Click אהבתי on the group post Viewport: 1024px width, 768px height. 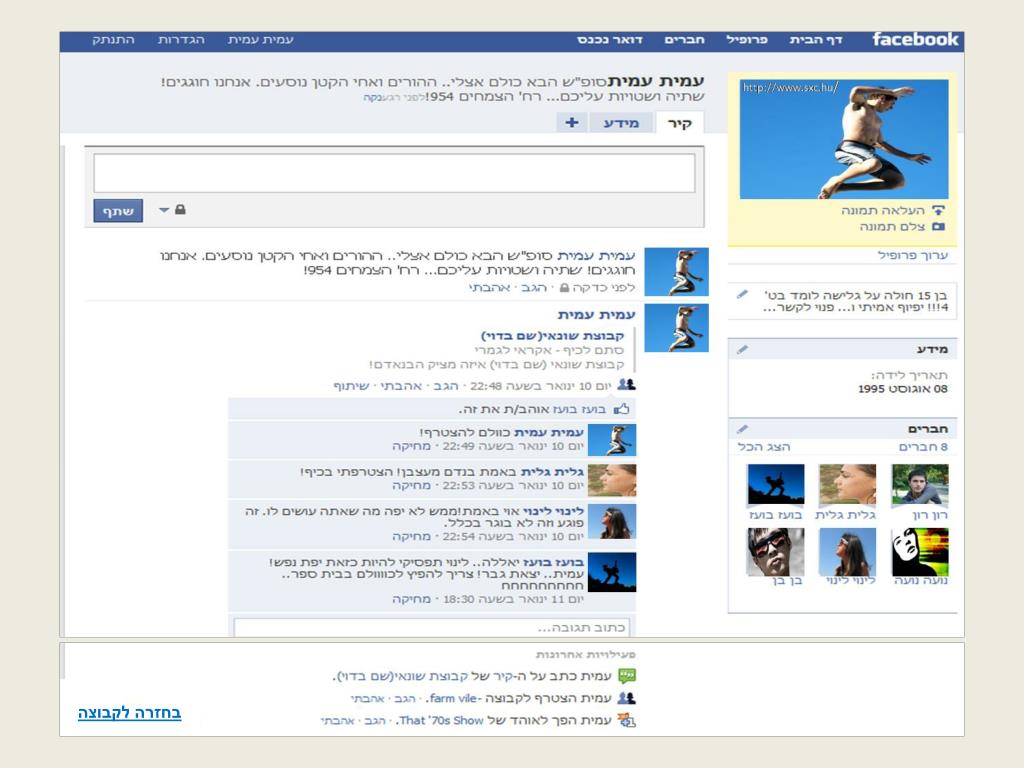click(x=401, y=386)
